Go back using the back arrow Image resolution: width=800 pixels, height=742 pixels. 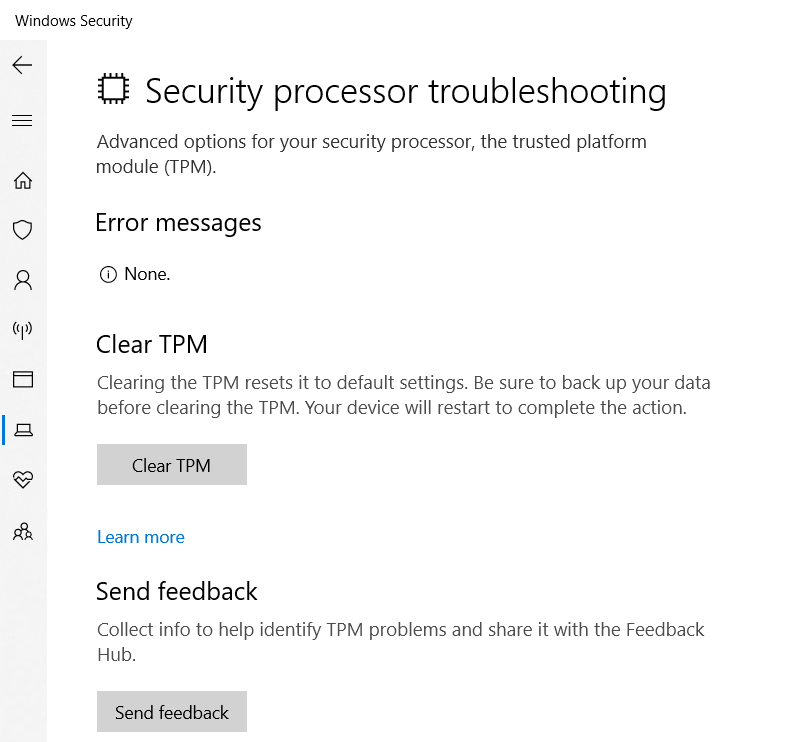pyautogui.click(x=22, y=66)
